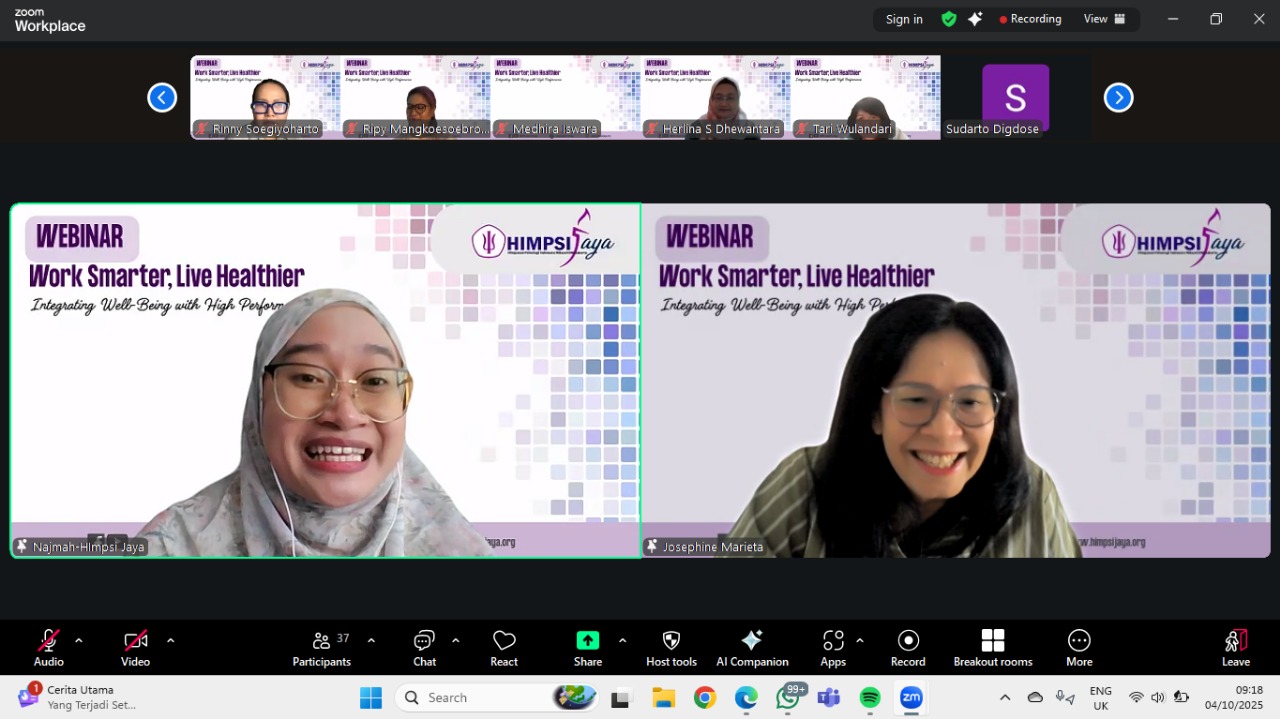The image size is (1280, 719).
Task: Open the Apps toolbar icon
Action: (x=833, y=647)
